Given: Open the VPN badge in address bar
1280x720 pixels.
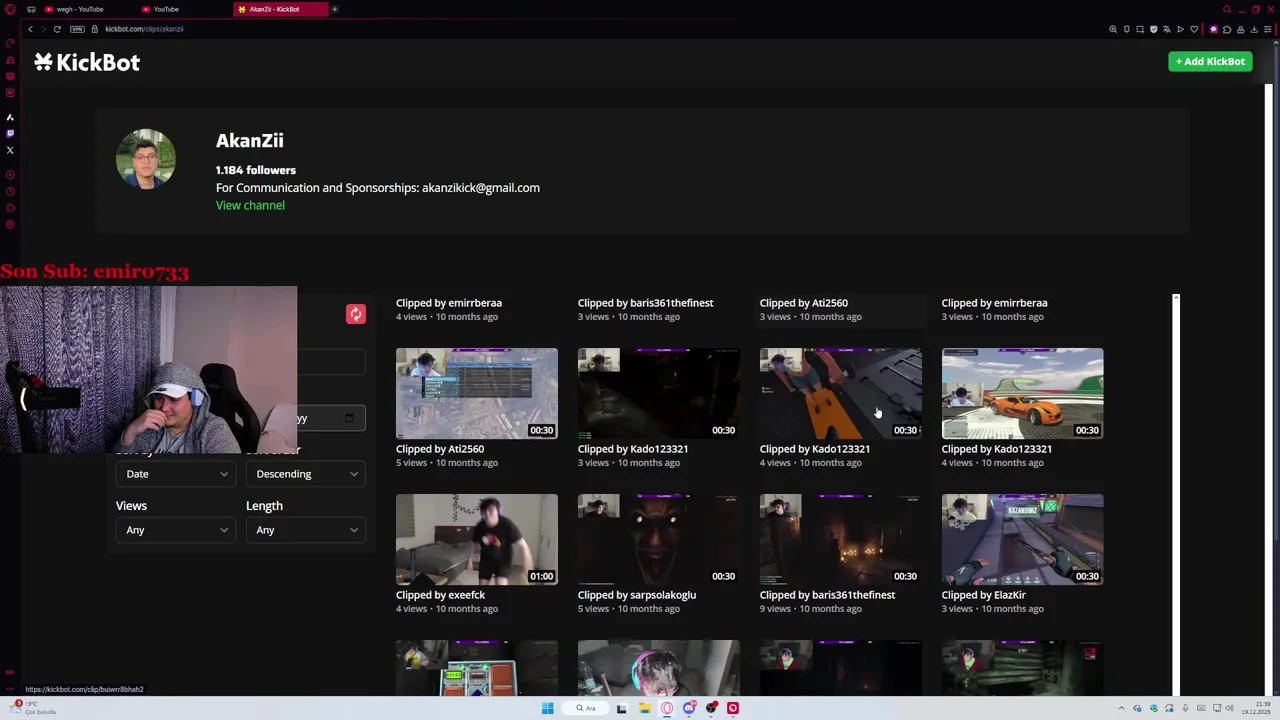Looking at the screenshot, I should coord(77,29).
